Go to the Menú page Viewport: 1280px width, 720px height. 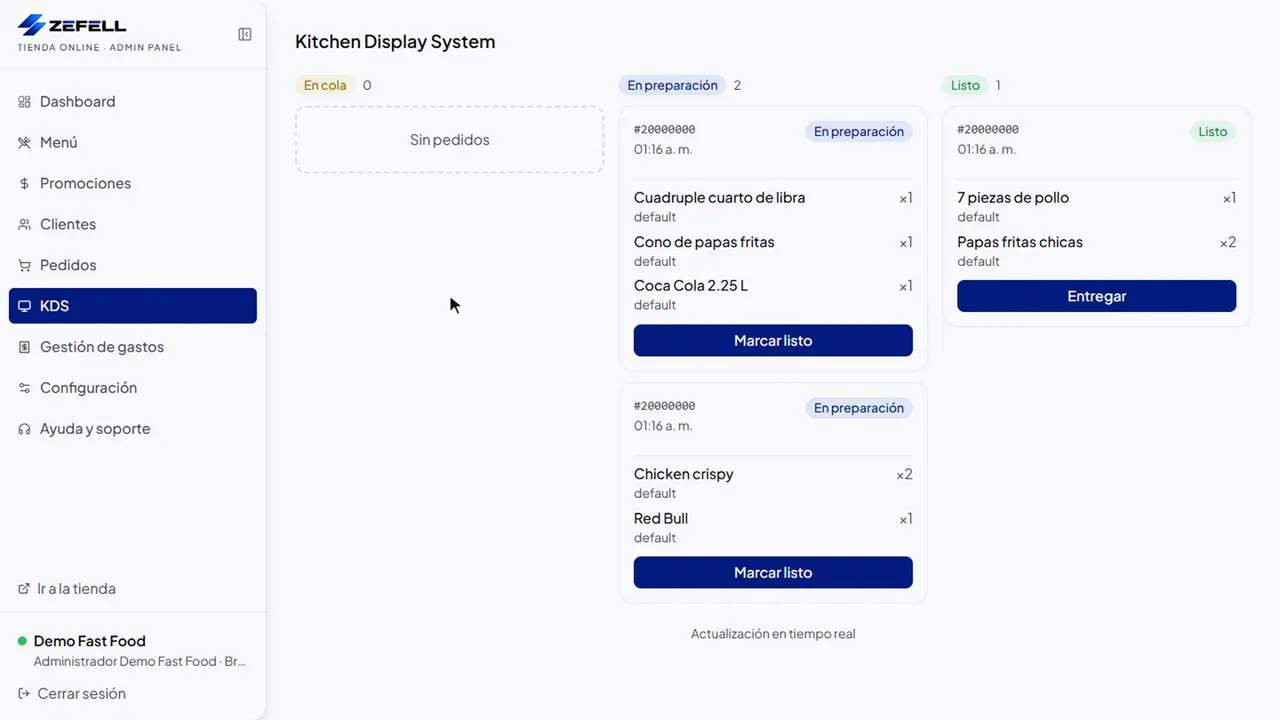pyautogui.click(x=133, y=143)
